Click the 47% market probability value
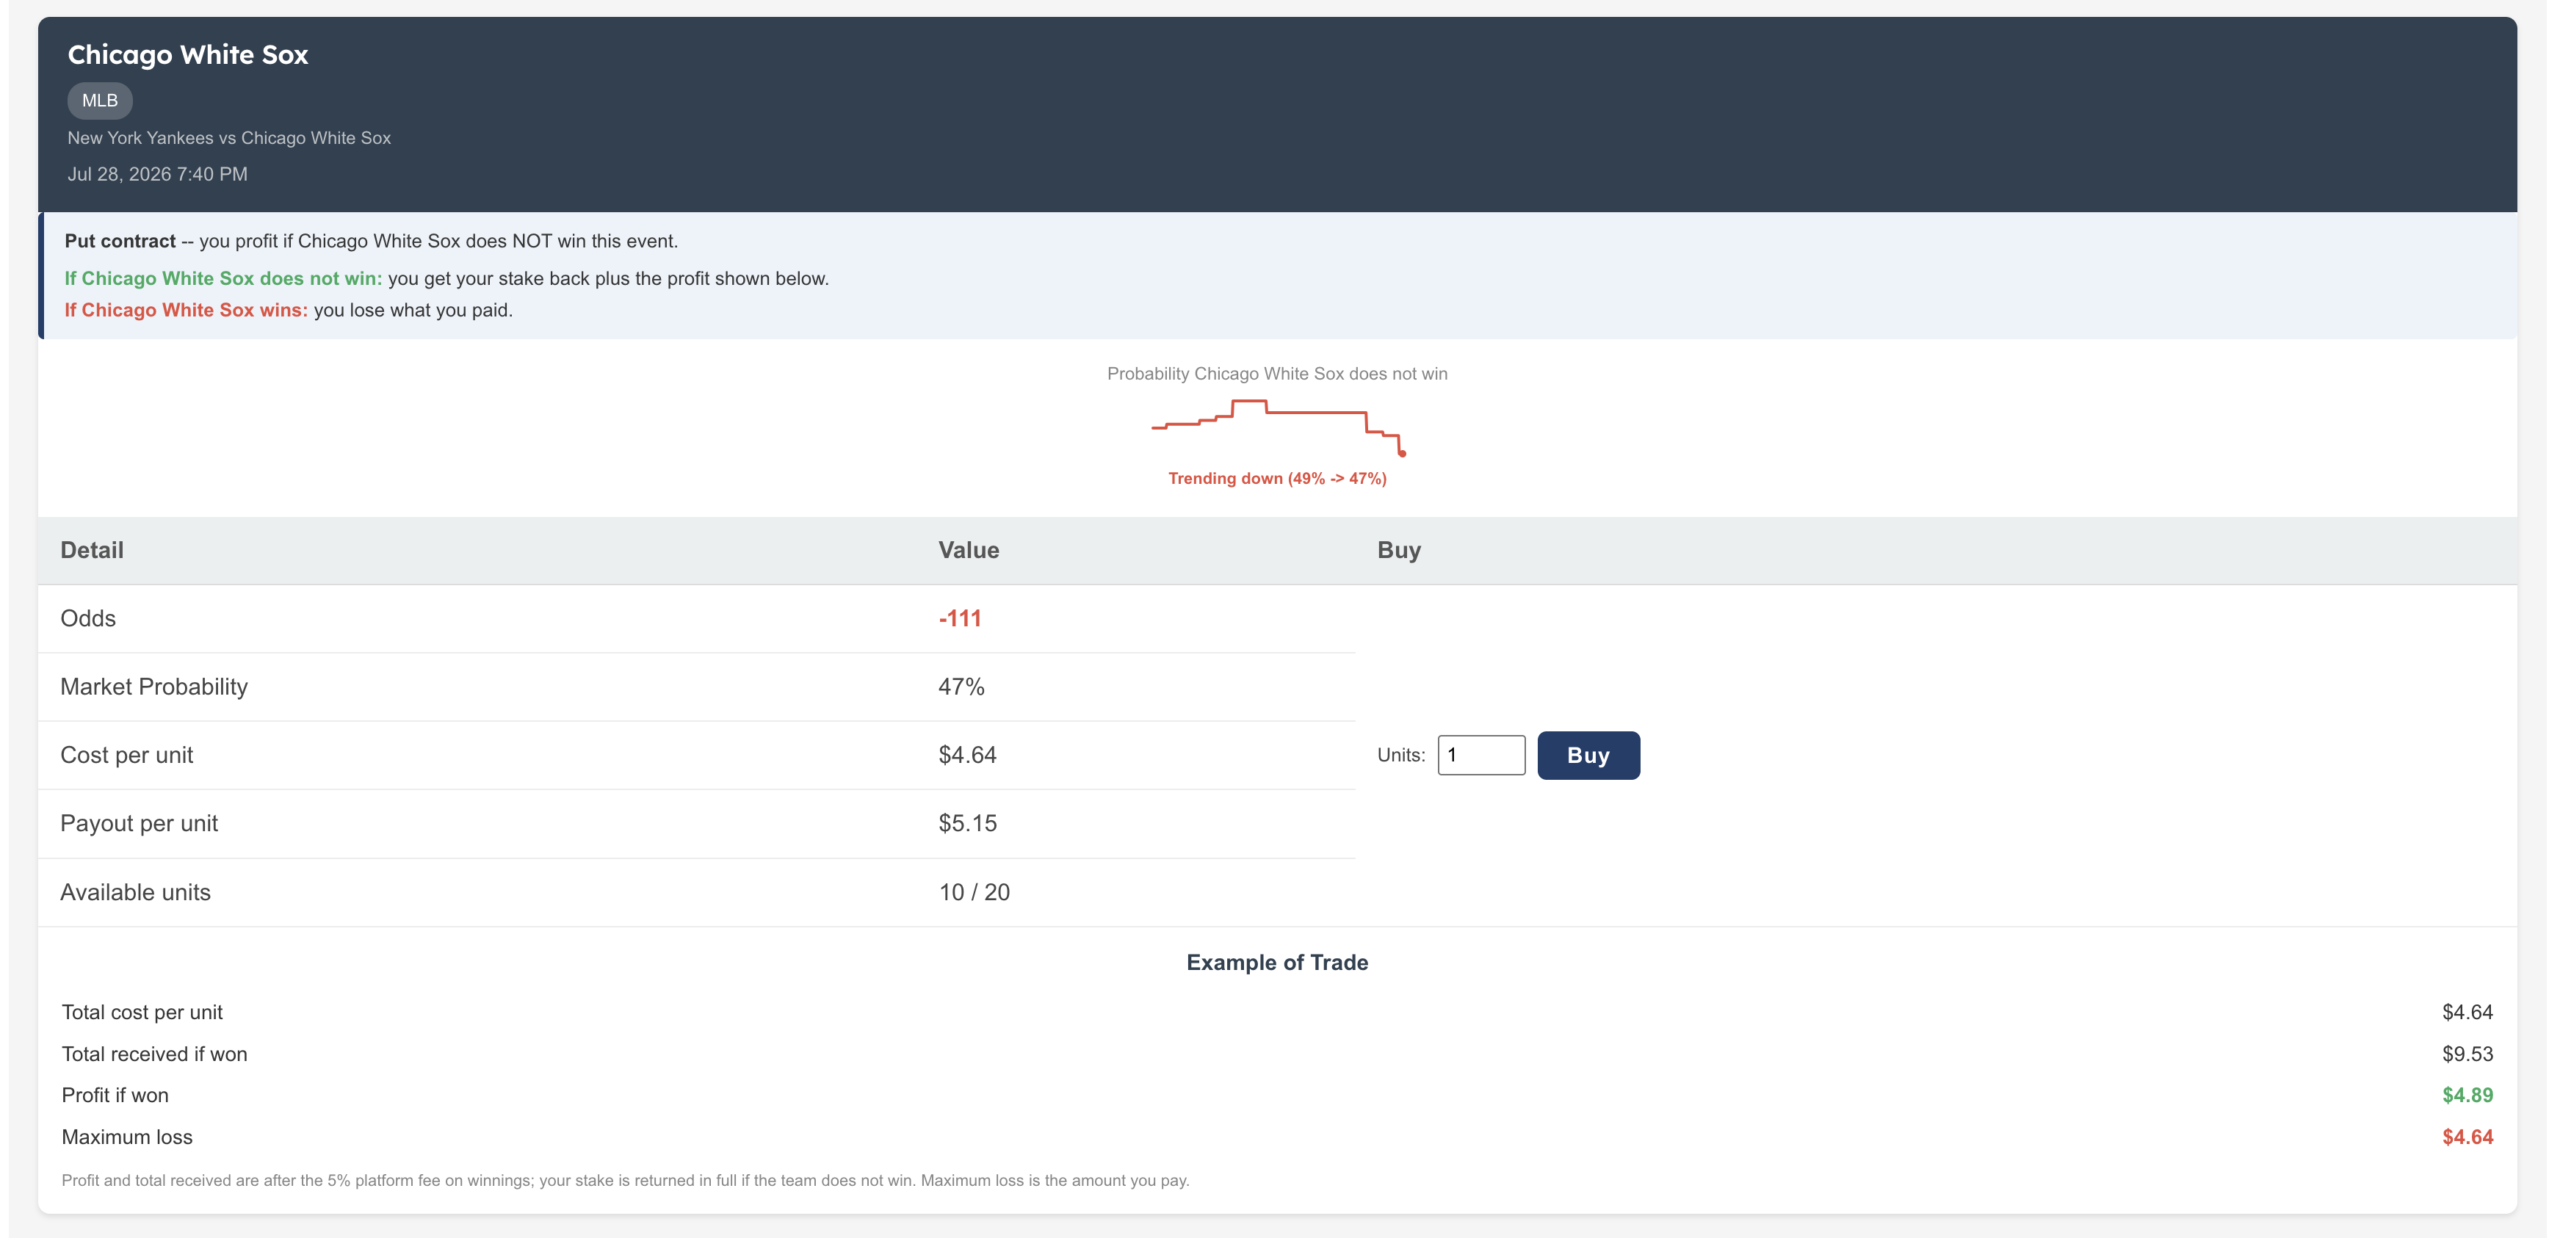Screen dimensions: 2560x1238 click(961, 687)
